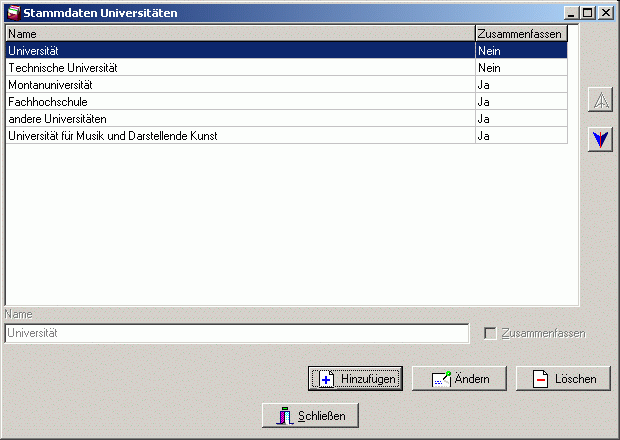
Task: Click the Schließen button
Action: [310, 415]
